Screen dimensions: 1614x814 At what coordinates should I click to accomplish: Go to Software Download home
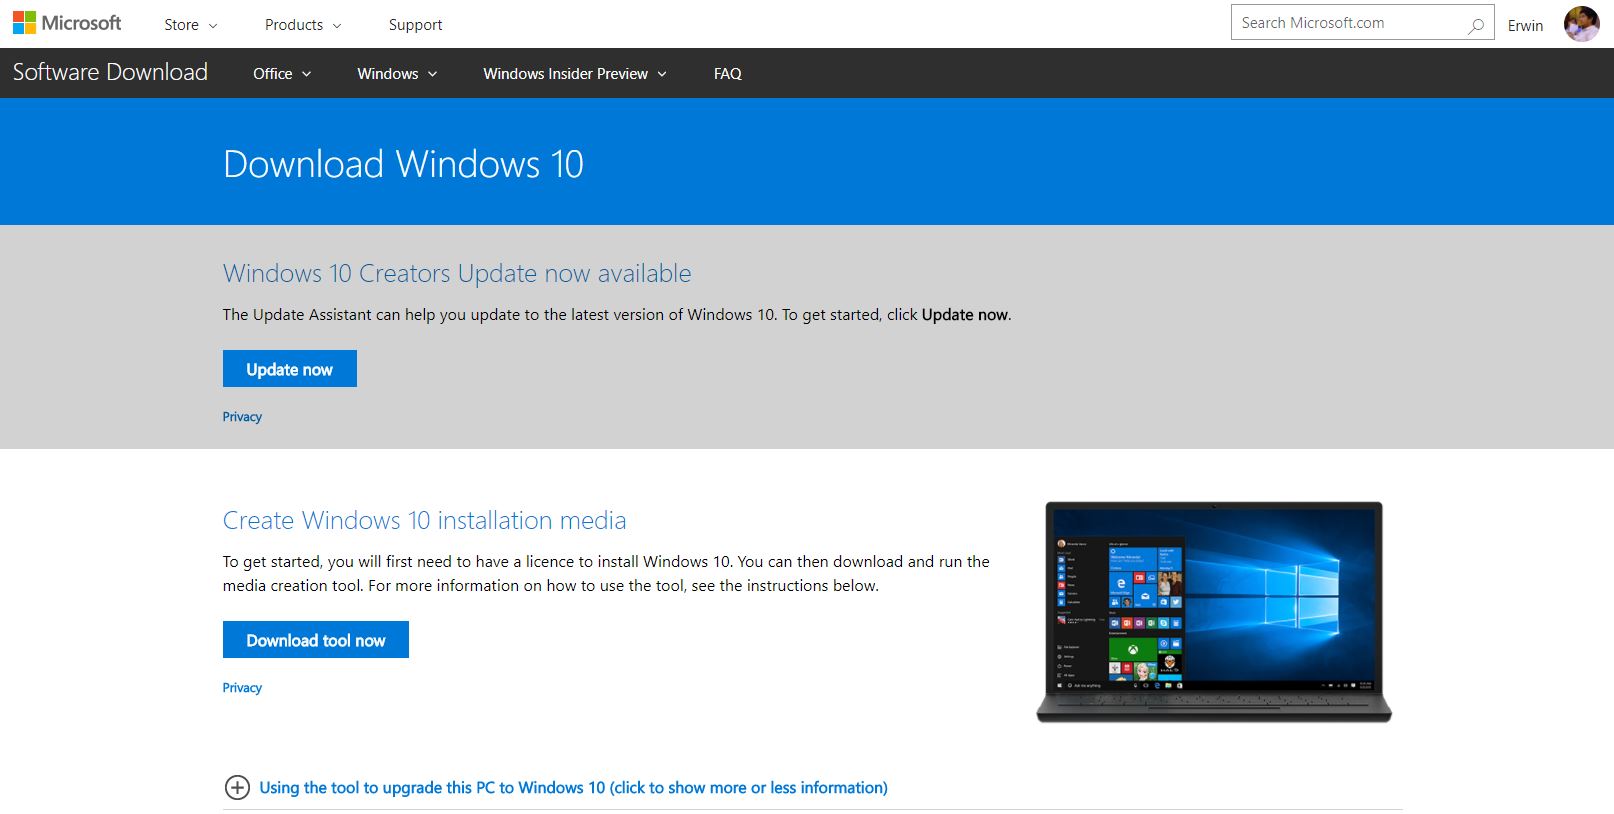pos(110,72)
